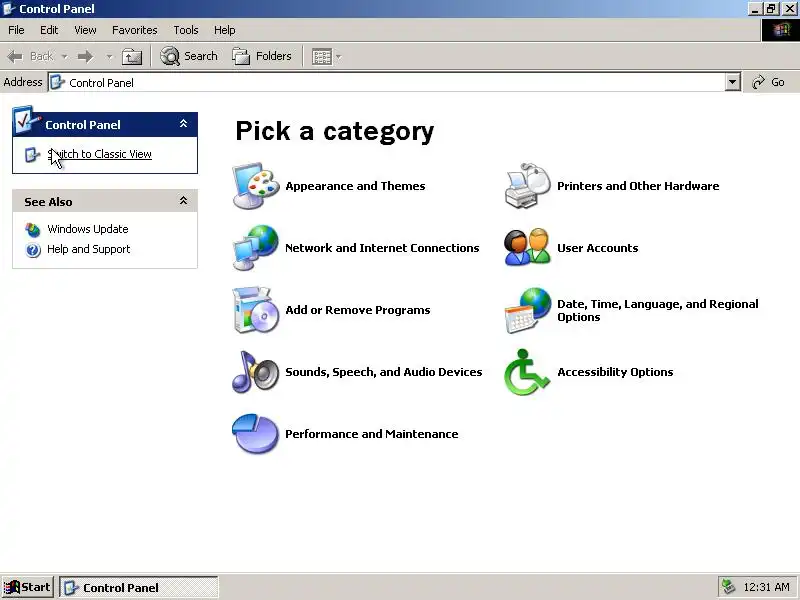Open the Tools menu
The height and width of the screenshot is (600, 800).
[x=186, y=30]
